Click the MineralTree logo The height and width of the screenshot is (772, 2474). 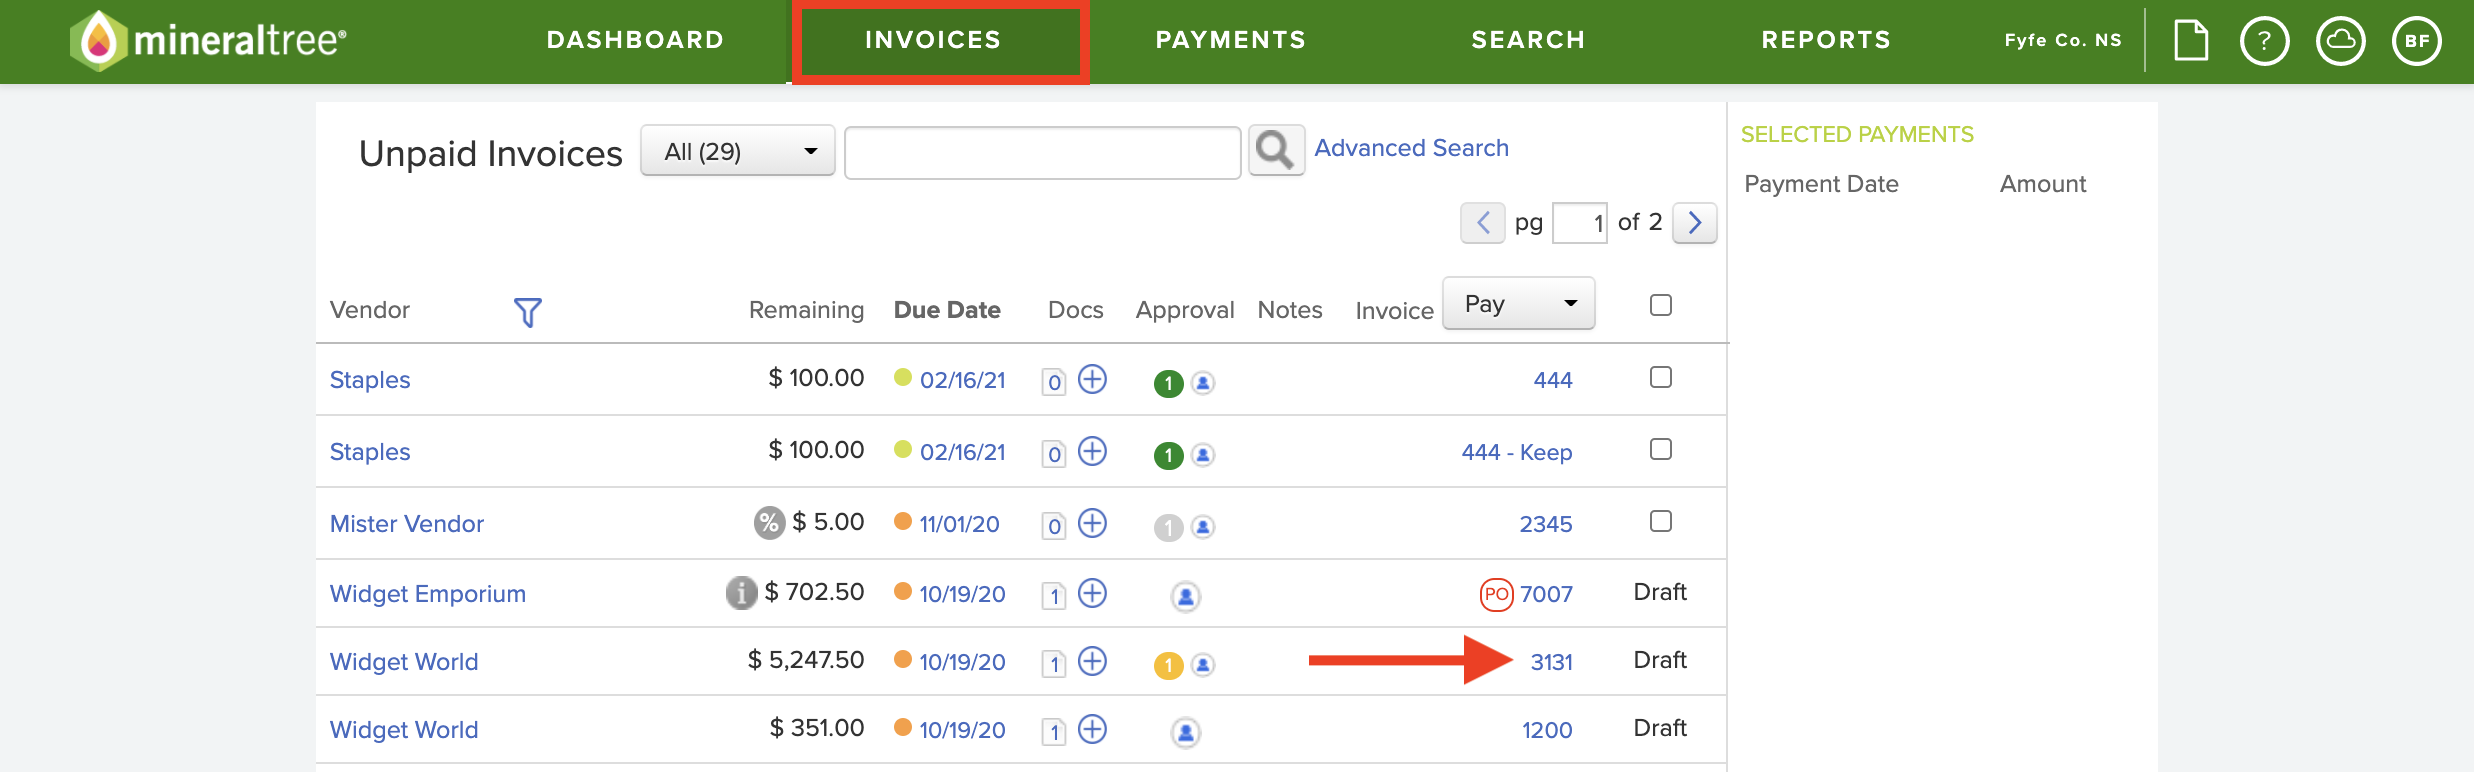pos(209,41)
